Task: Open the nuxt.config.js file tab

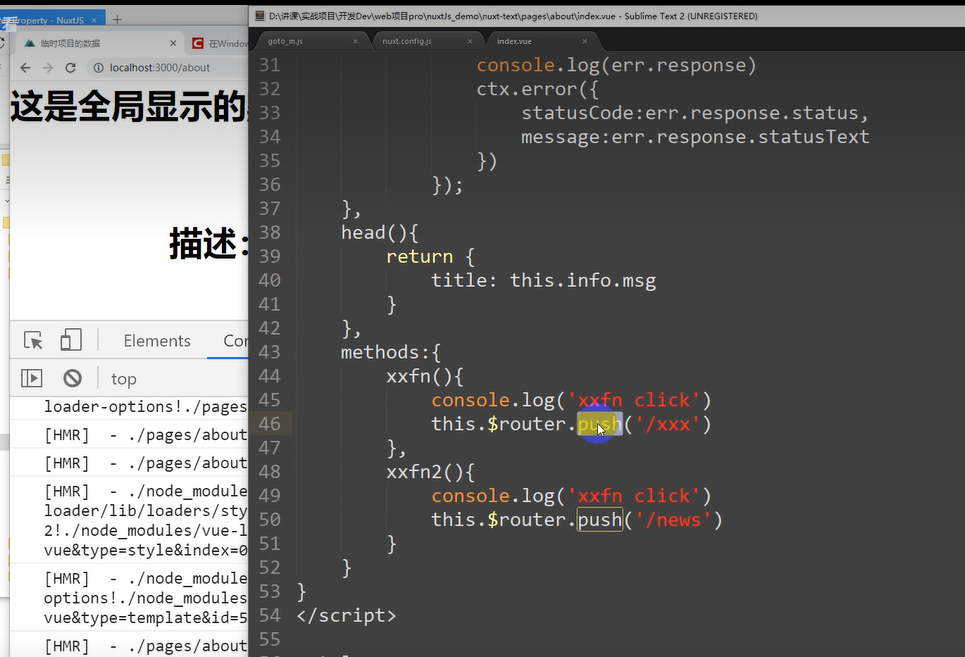Action: (407, 41)
